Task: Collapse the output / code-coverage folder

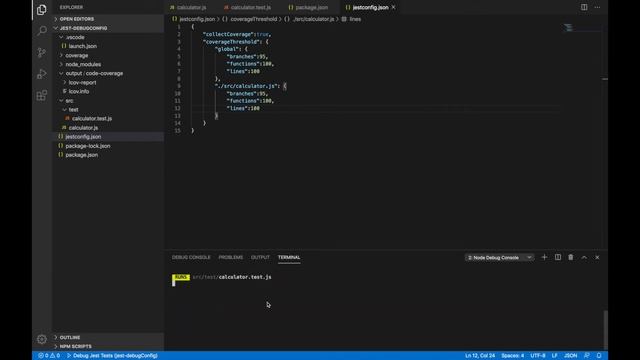Action: pos(108,73)
